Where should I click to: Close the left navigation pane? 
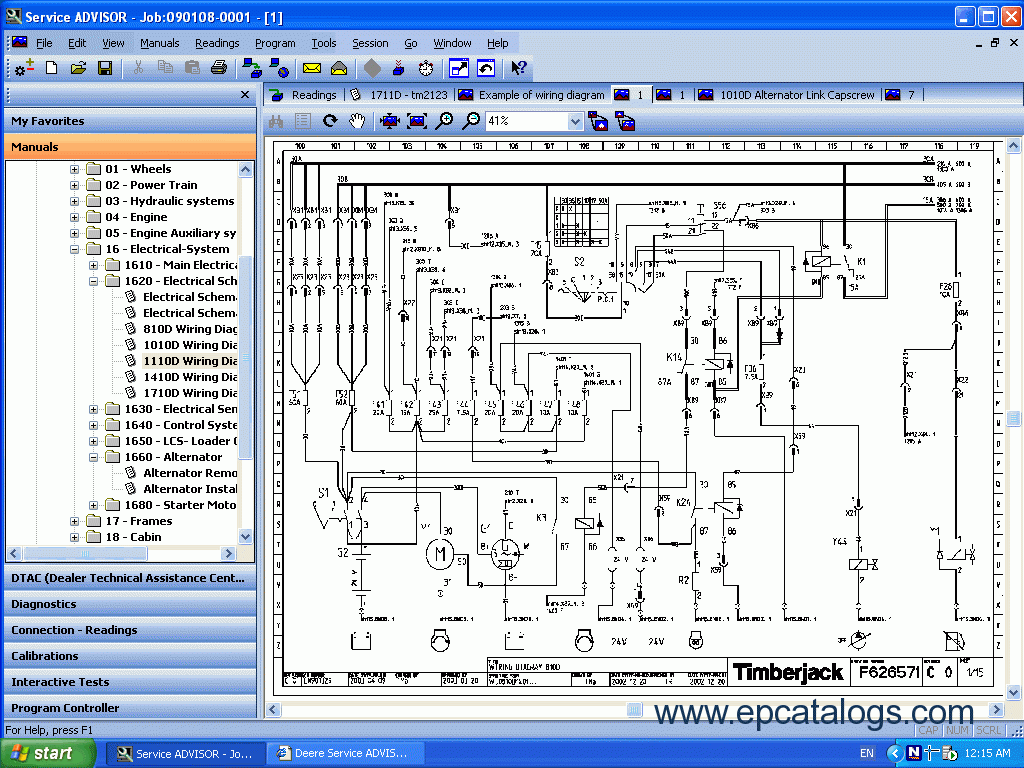point(245,95)
